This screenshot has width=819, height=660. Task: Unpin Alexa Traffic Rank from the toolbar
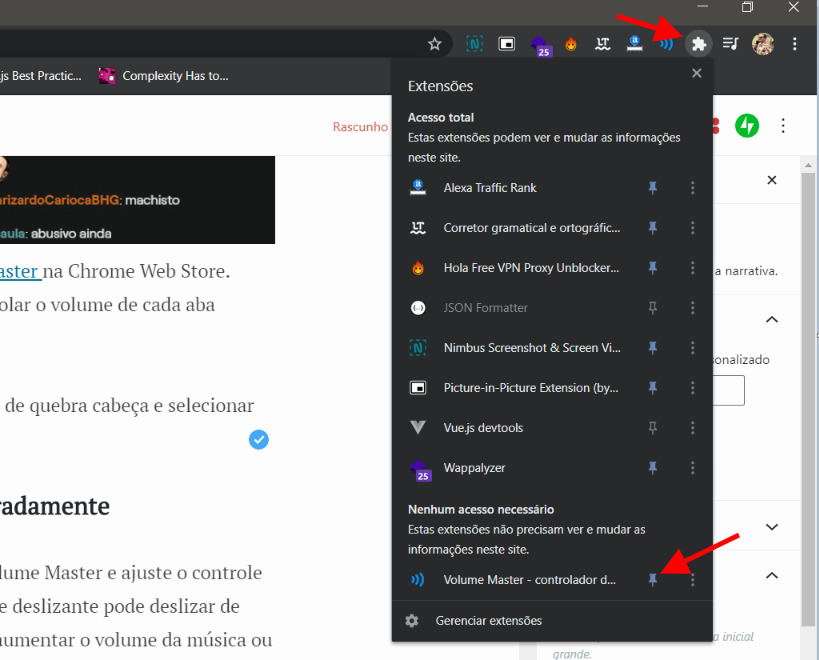pos(653,187)
